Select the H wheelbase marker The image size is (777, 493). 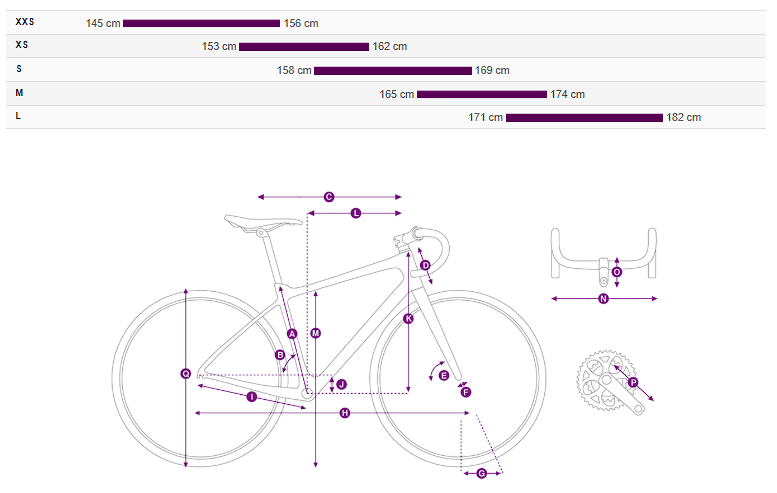coord(345,413)
